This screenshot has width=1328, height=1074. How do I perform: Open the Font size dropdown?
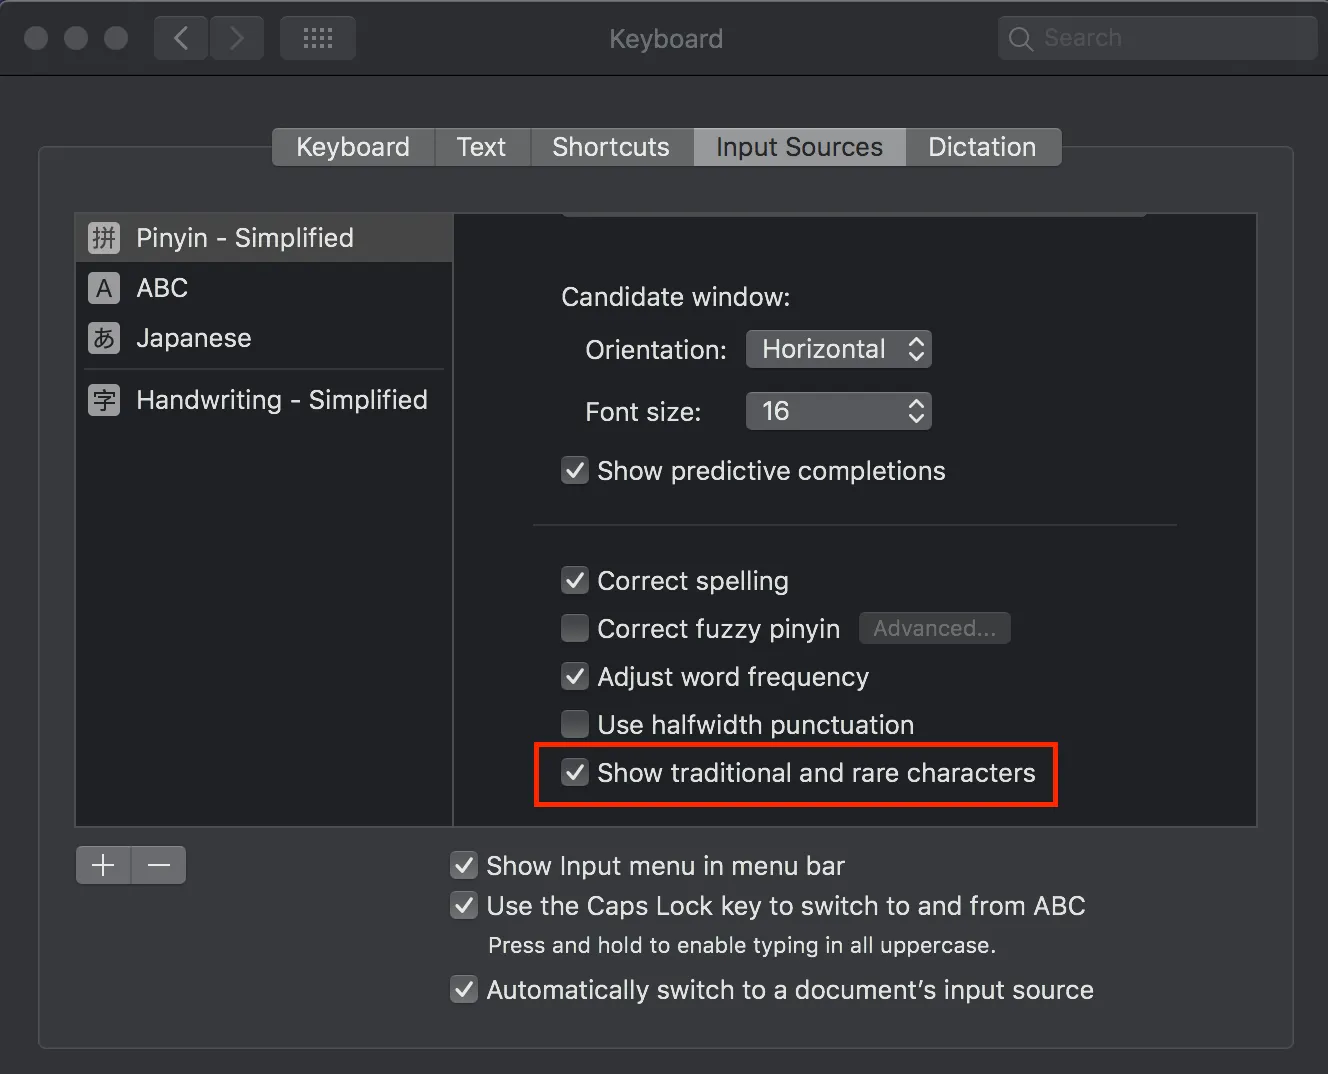[x=838, y=411]
